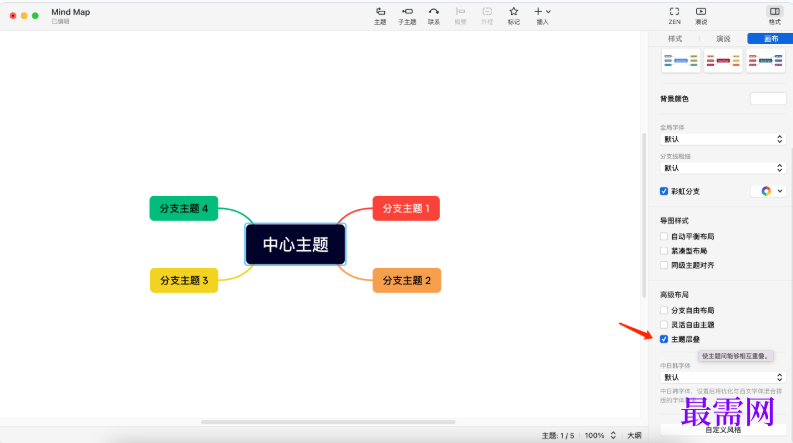Open the 中日韩字体 CJK font dropdown
This screenshot has height=443, width=793.
click(722, 377)
